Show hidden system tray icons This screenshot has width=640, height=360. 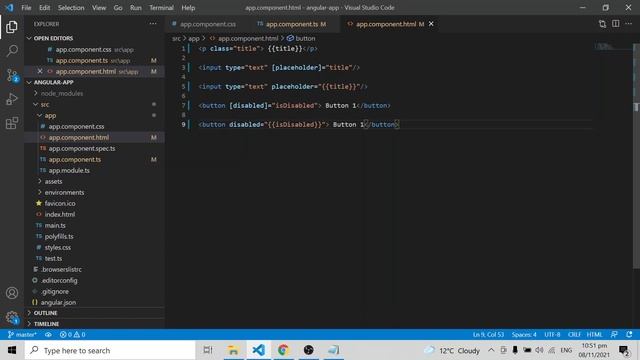[491, 350]
